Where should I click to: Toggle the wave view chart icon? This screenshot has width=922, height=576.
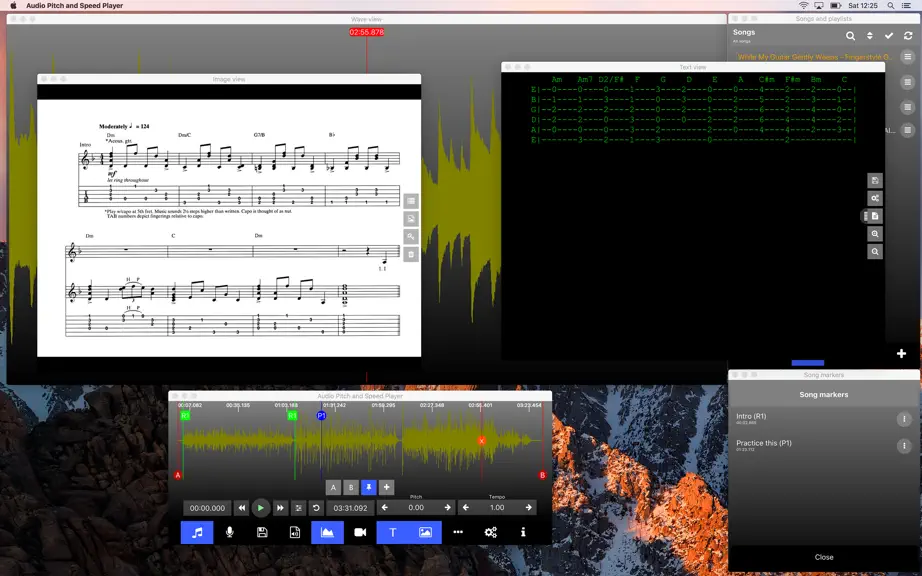tap(328, 532)
